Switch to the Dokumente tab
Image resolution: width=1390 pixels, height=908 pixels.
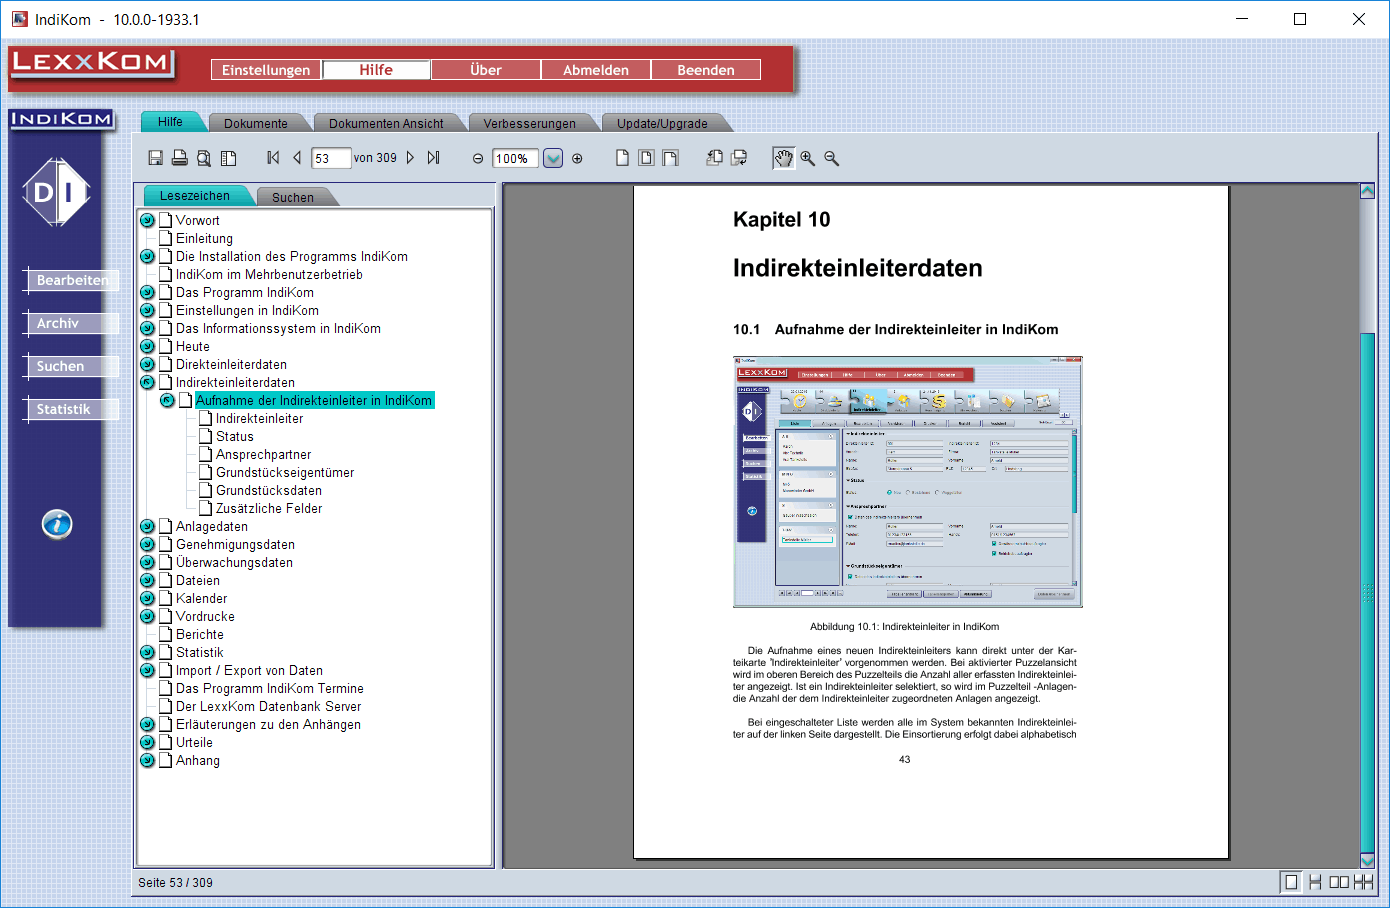coord(256,123)
